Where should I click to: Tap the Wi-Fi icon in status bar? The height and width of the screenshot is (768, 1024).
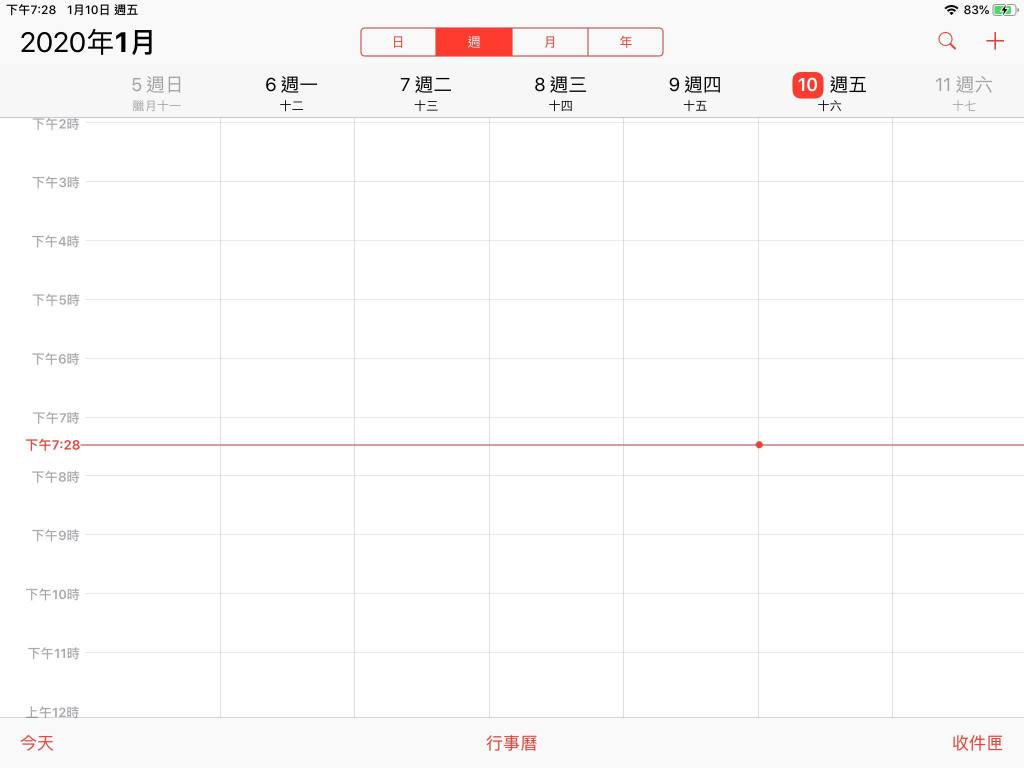(x=950, y=10)
